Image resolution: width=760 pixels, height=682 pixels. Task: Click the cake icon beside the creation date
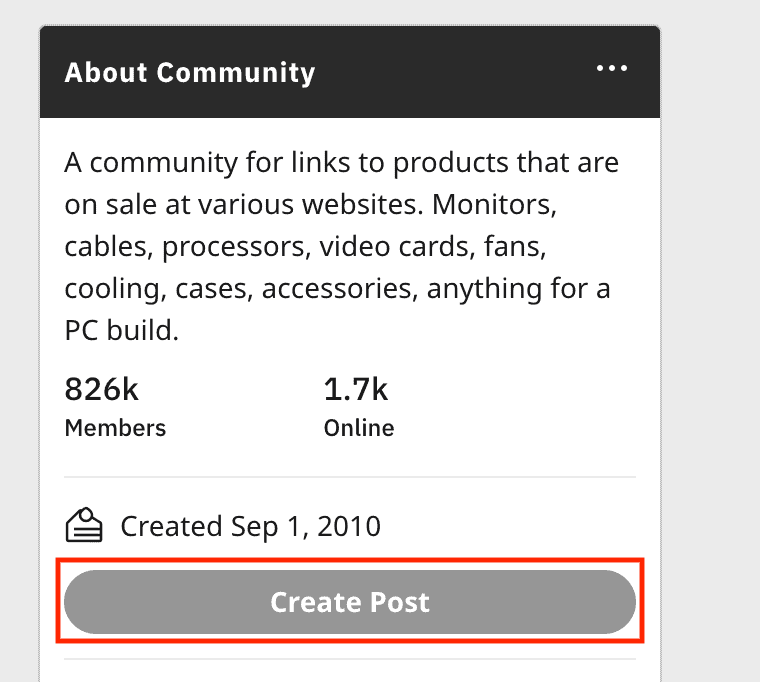pos(84,525)
